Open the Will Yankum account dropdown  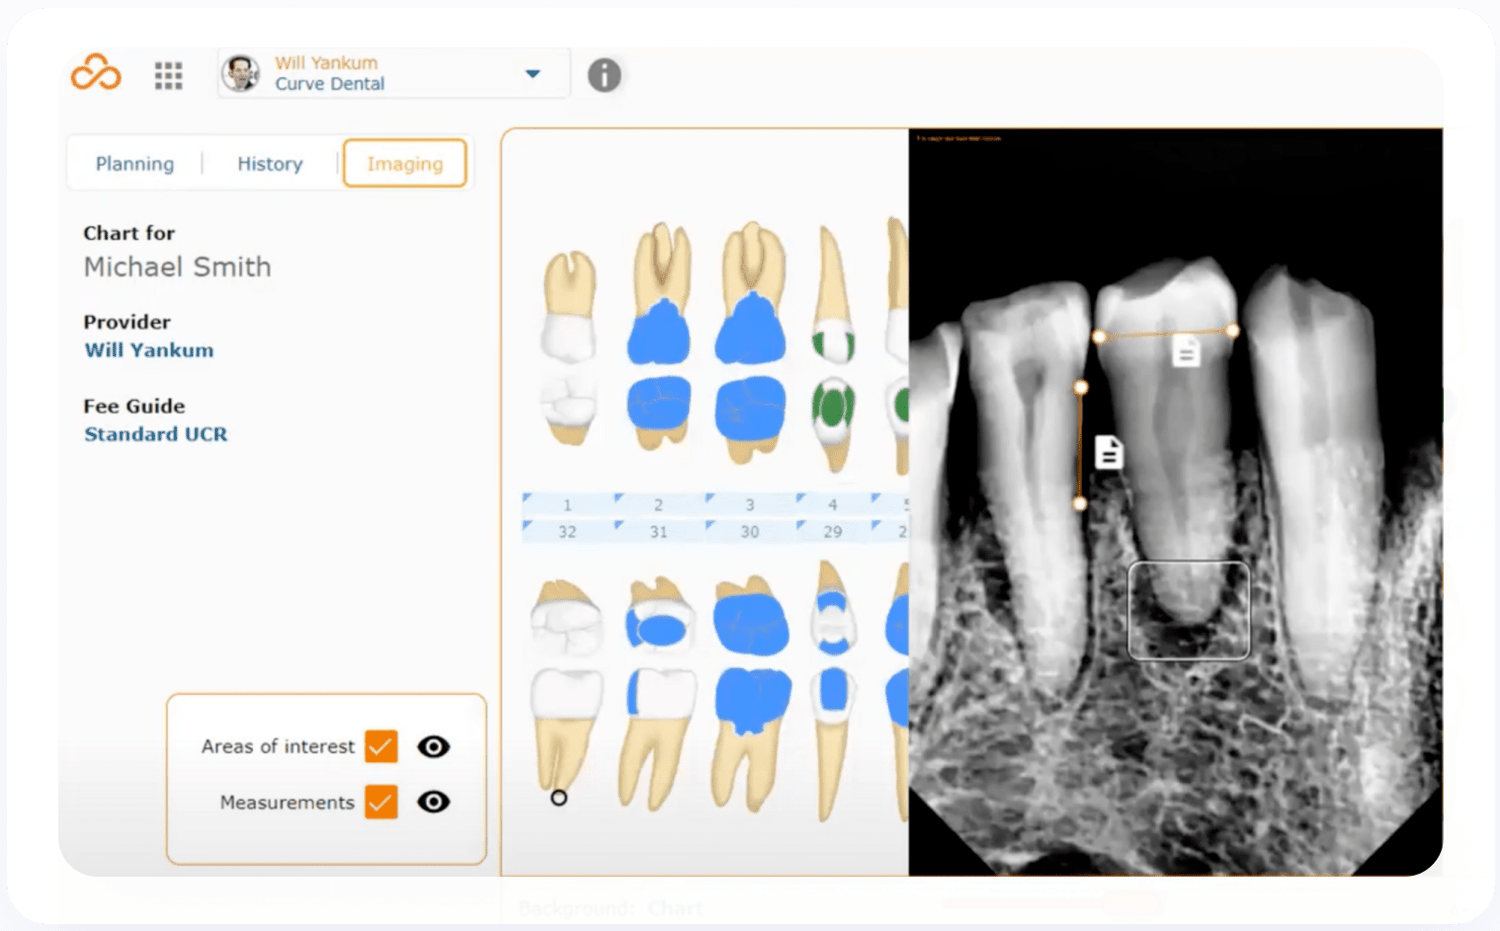coord(532,73)
